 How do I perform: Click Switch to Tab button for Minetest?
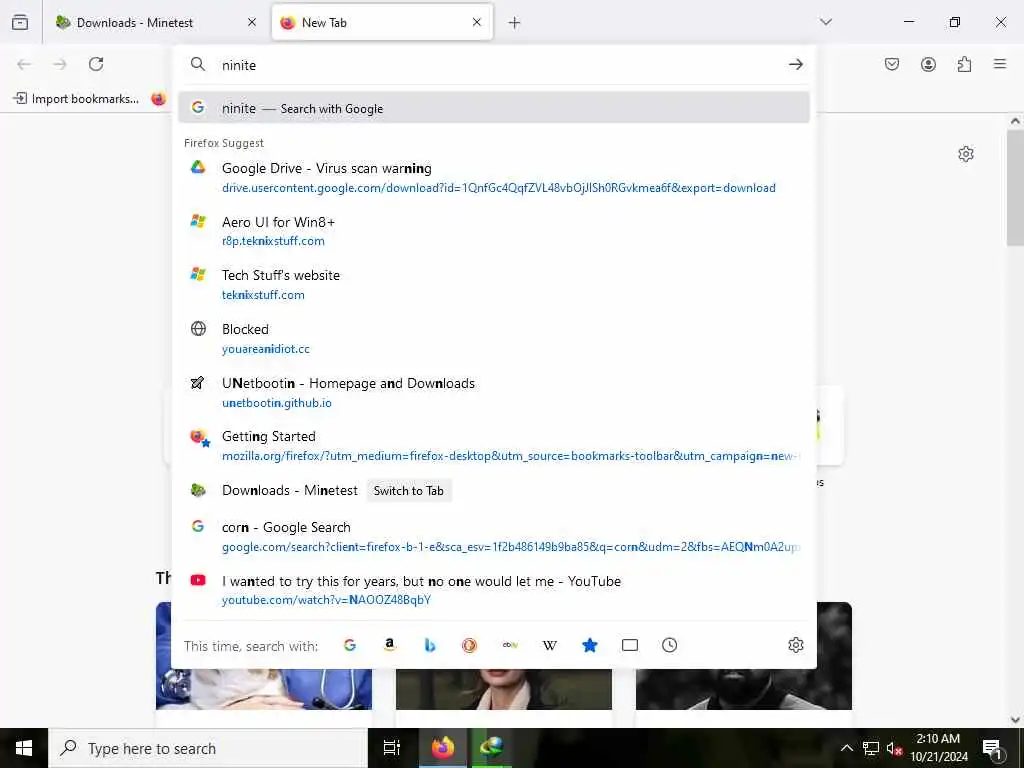408,490
